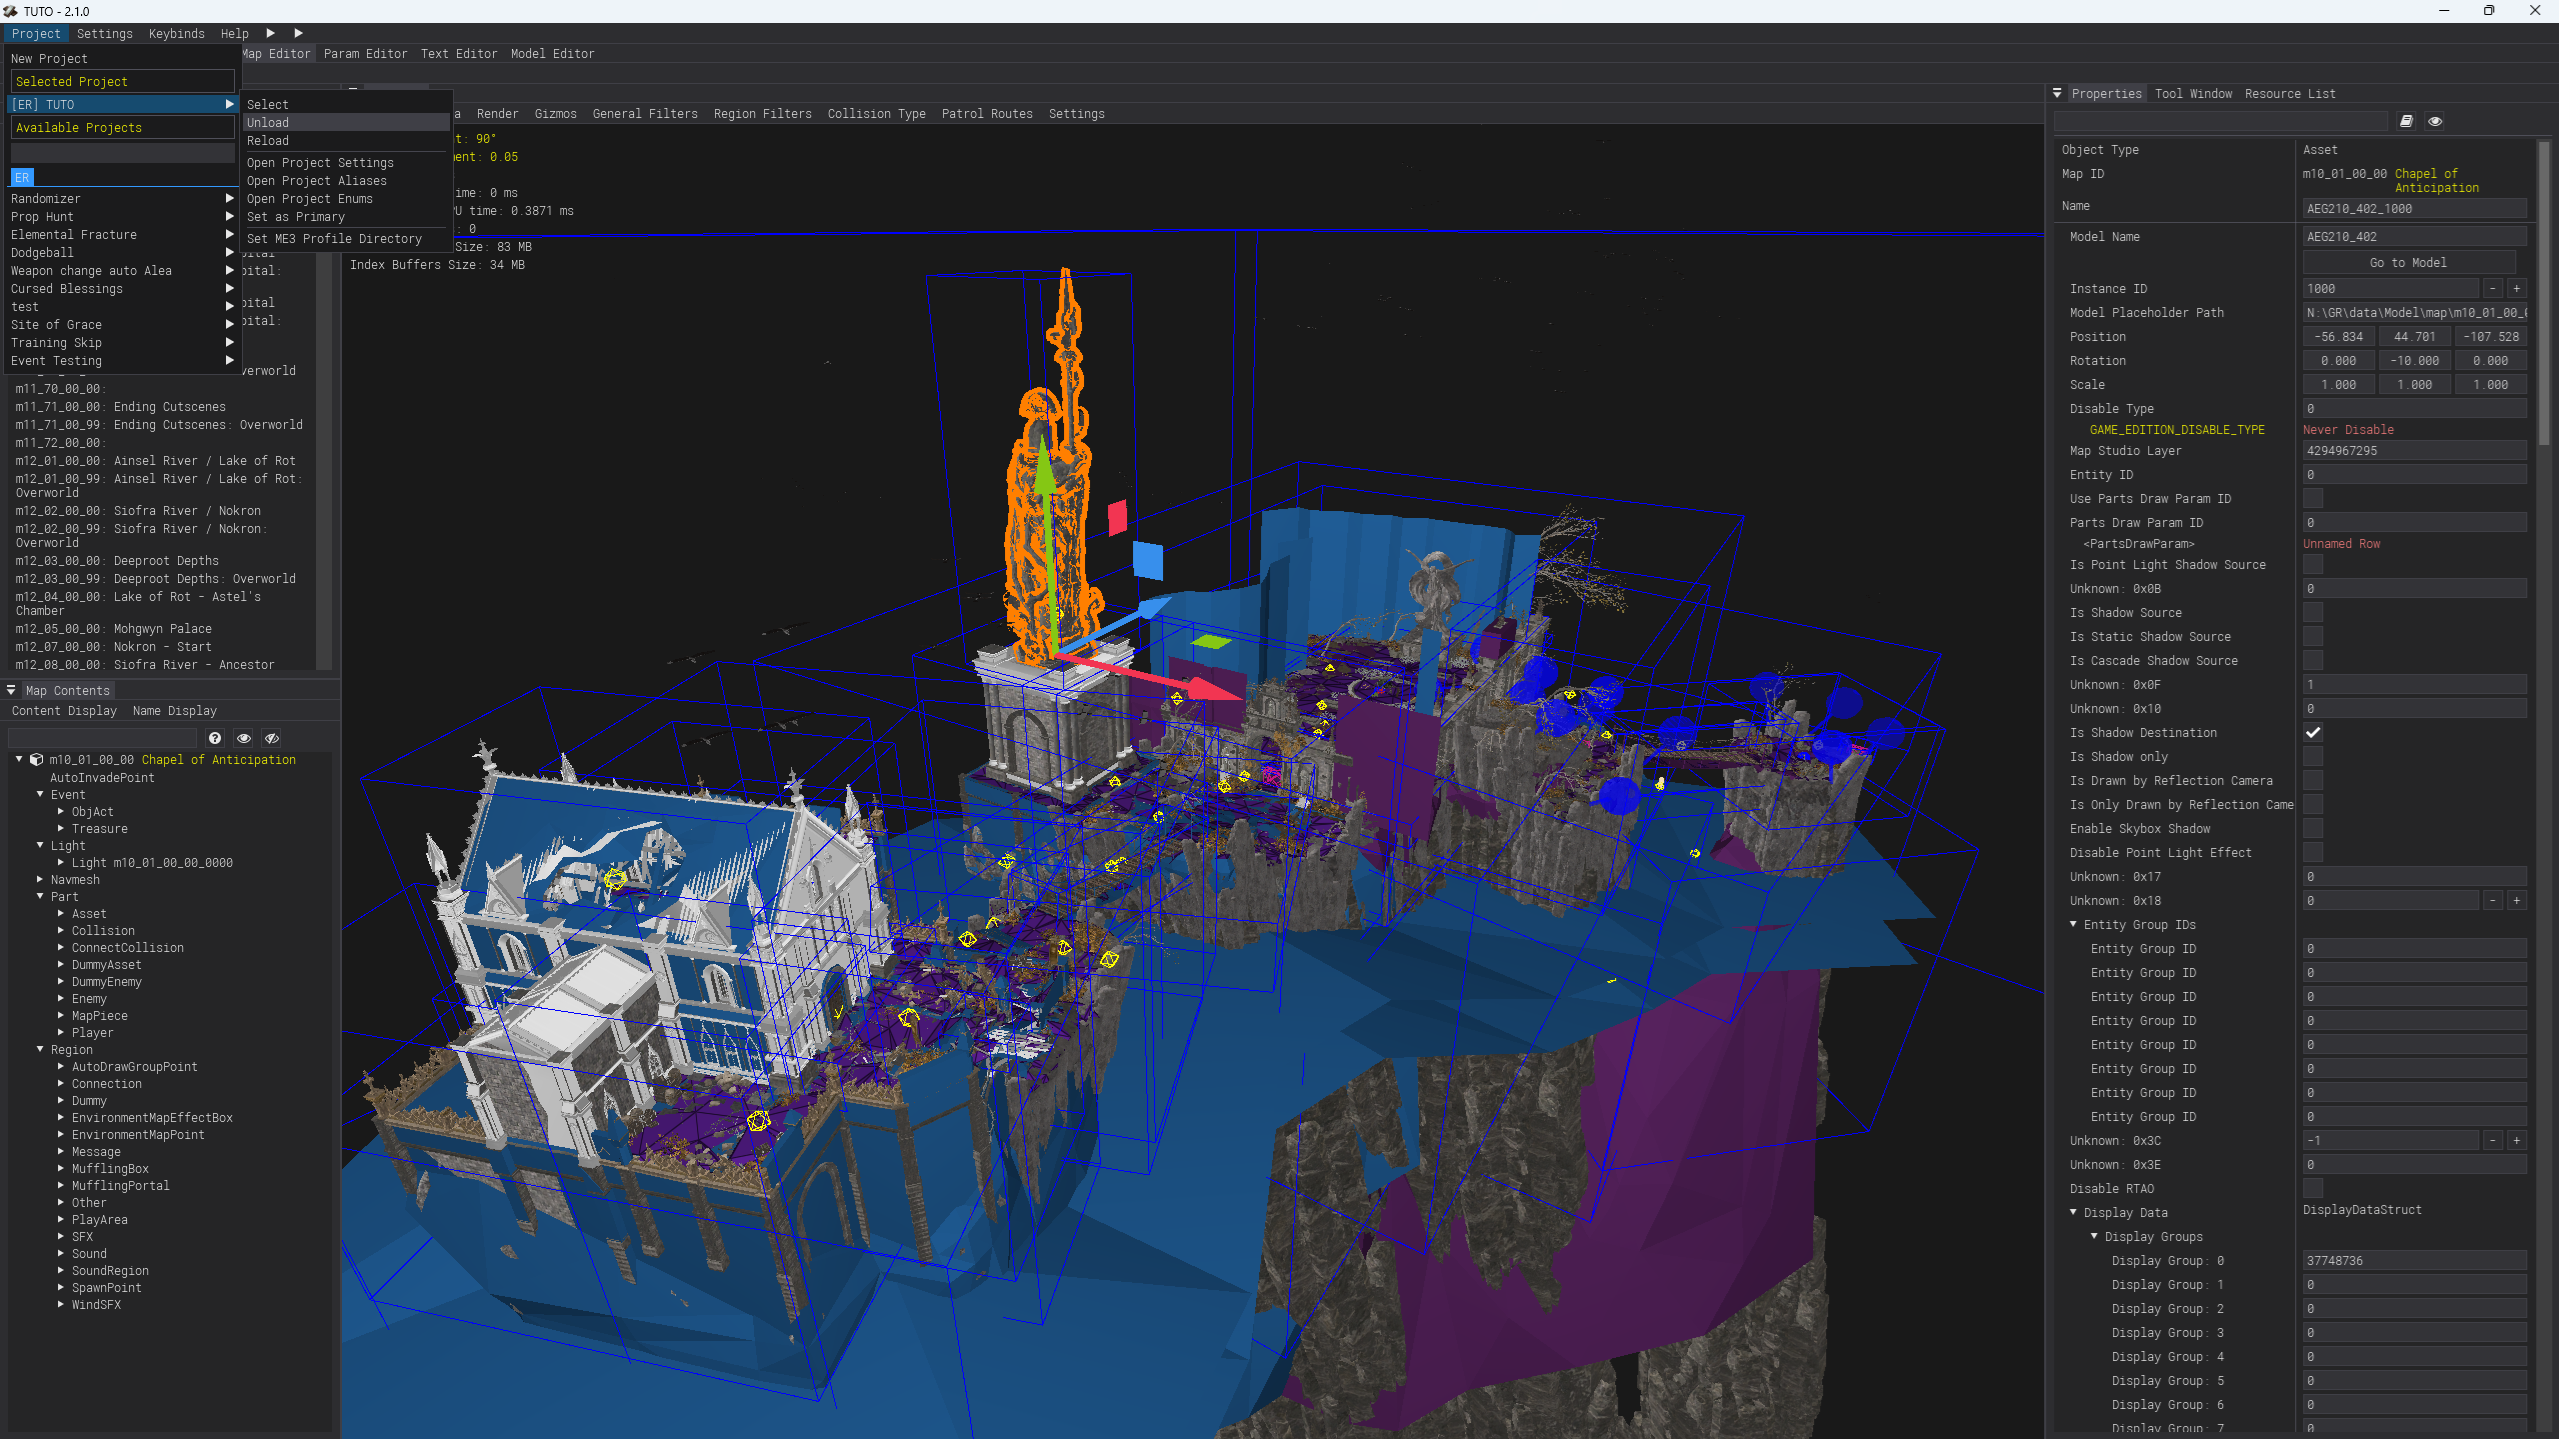Collapse the Display Groups section

tap(2094, 1237)
